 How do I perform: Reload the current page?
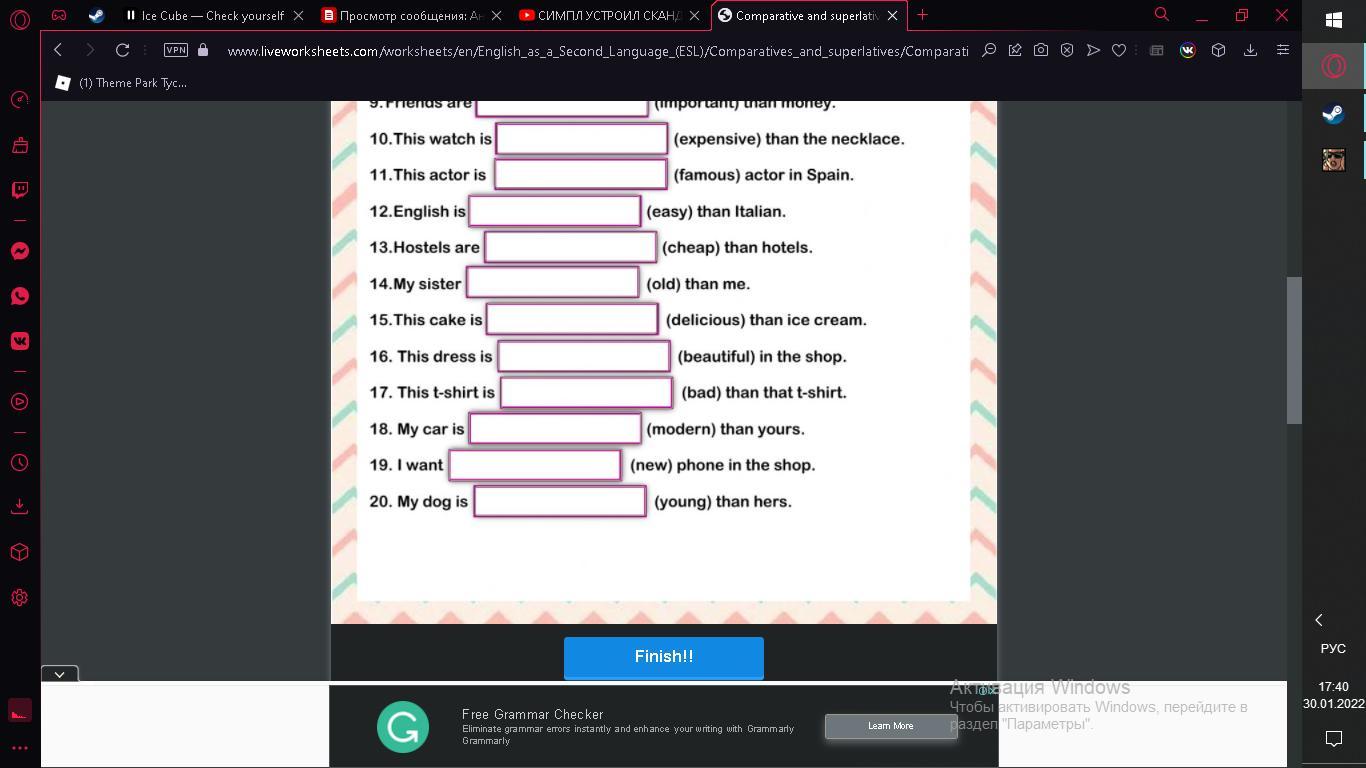[122, 50]
